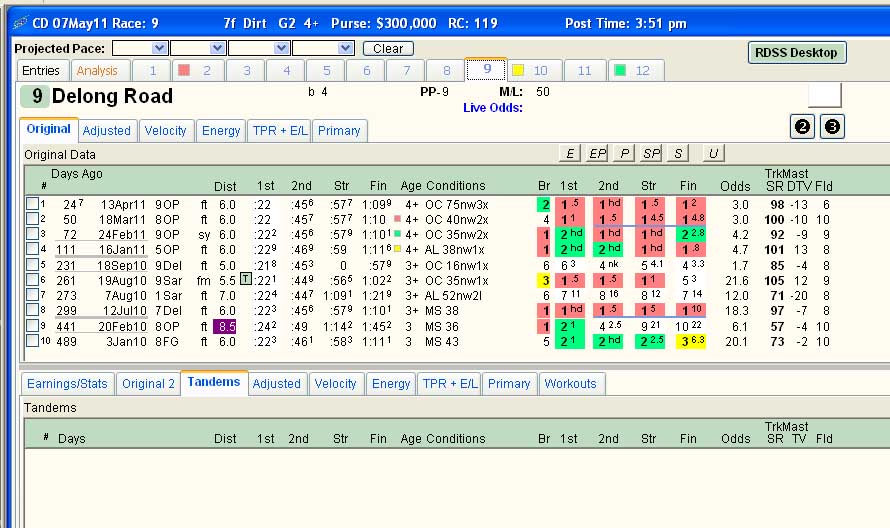Image resolution: width=890 pixels, height=528 pixels.
Task: Toggle the S running style filter
Action: point(678,153)
